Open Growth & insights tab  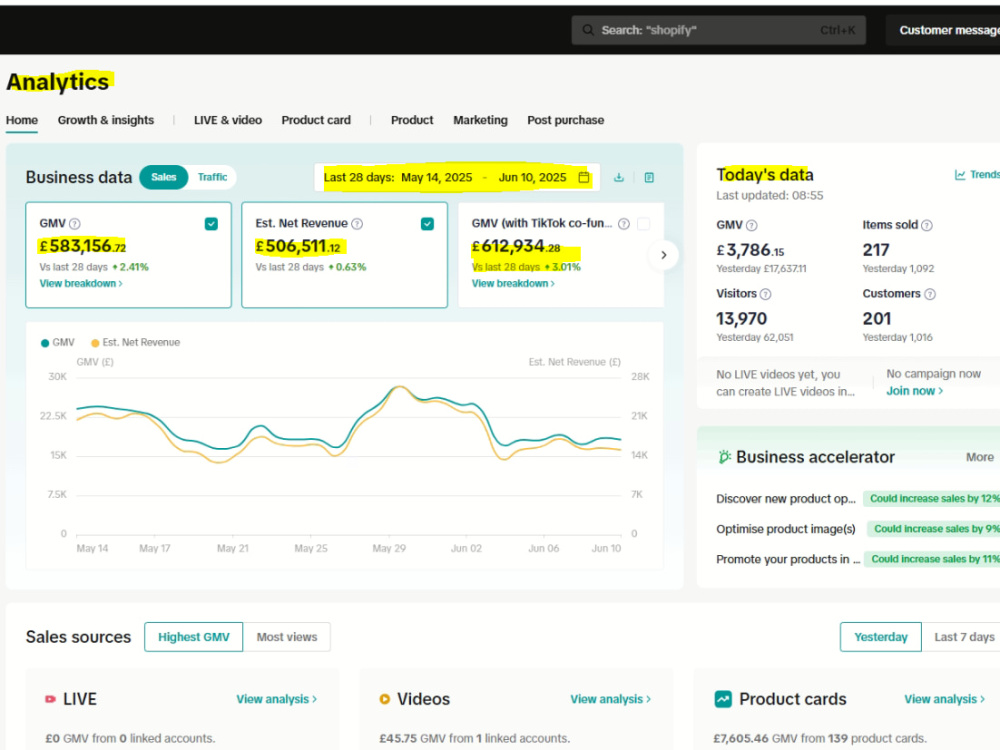coord(106,120)
